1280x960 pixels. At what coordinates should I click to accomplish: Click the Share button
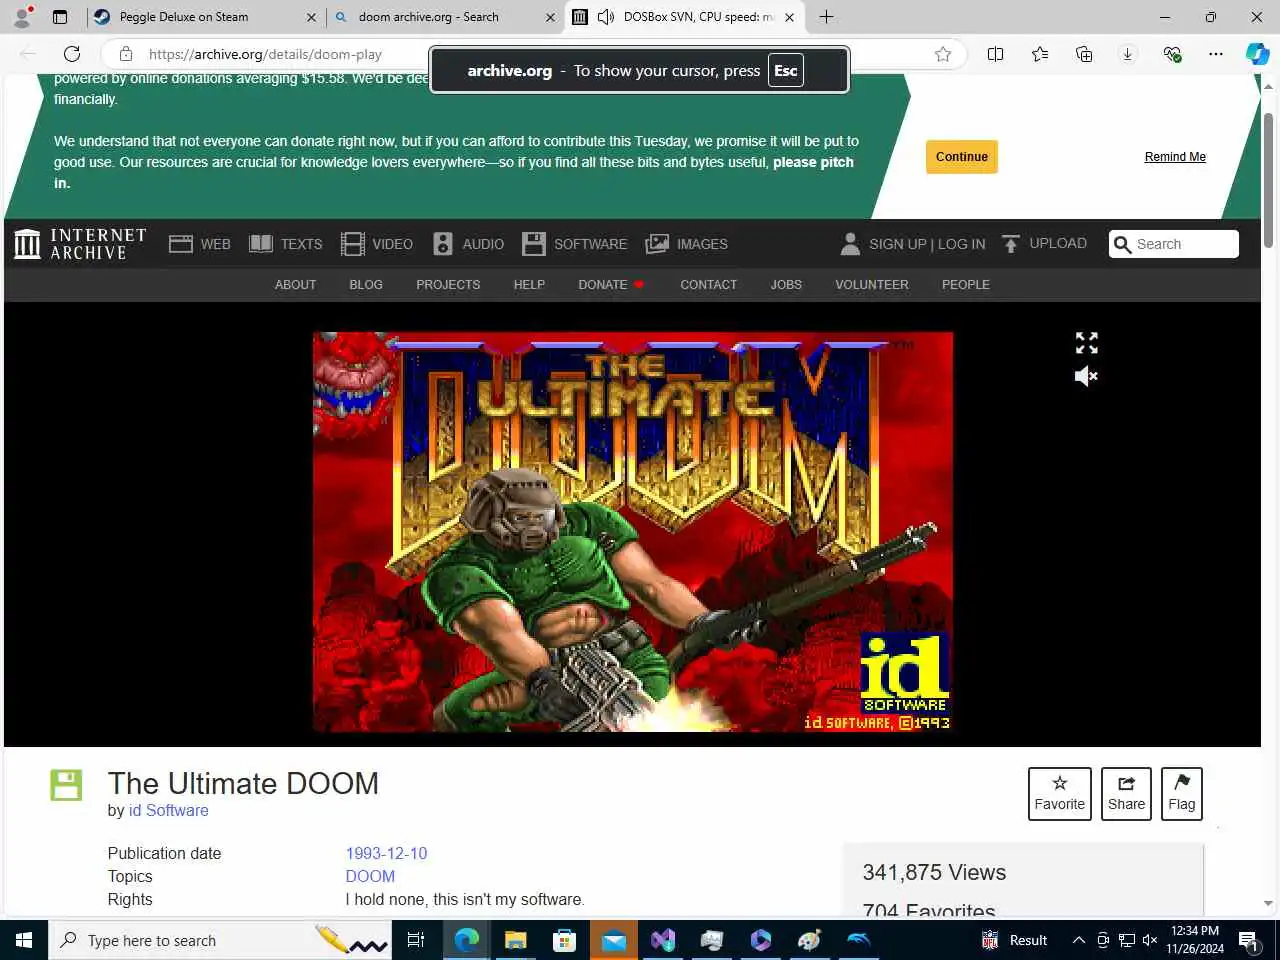click(1126, 794)
